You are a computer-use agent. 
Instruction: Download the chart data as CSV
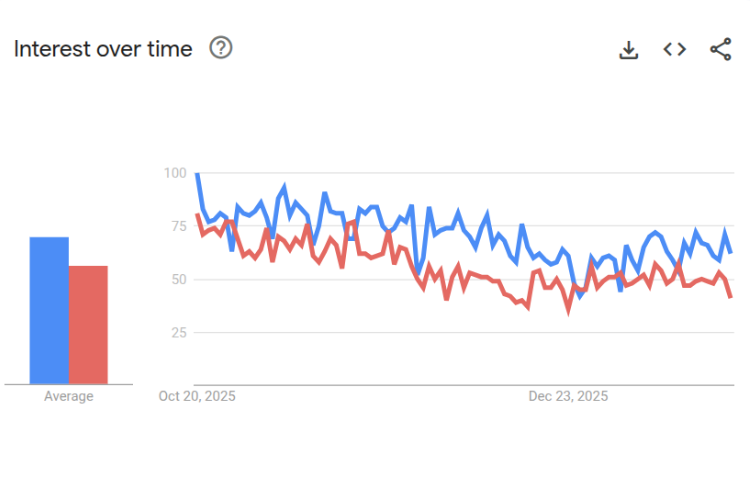click(x=629, y=49)
